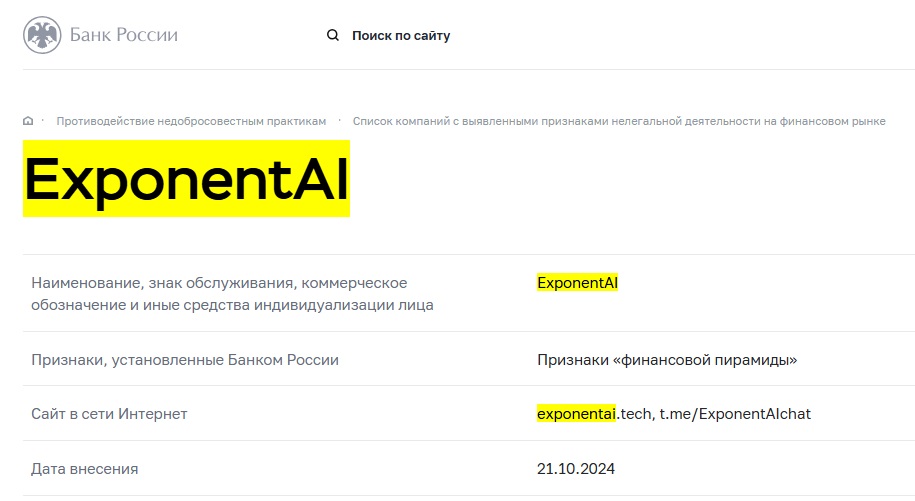Click the large highlighted ExponentAI page heading
This screenshot has width=915, height=501.
tap(186, 180)
